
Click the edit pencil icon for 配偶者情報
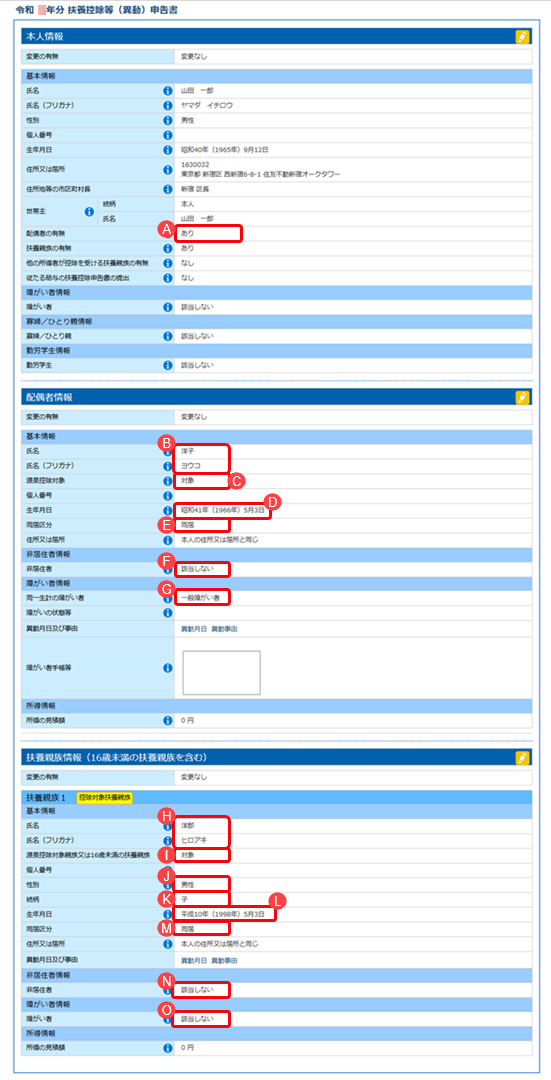click(522, 397)
